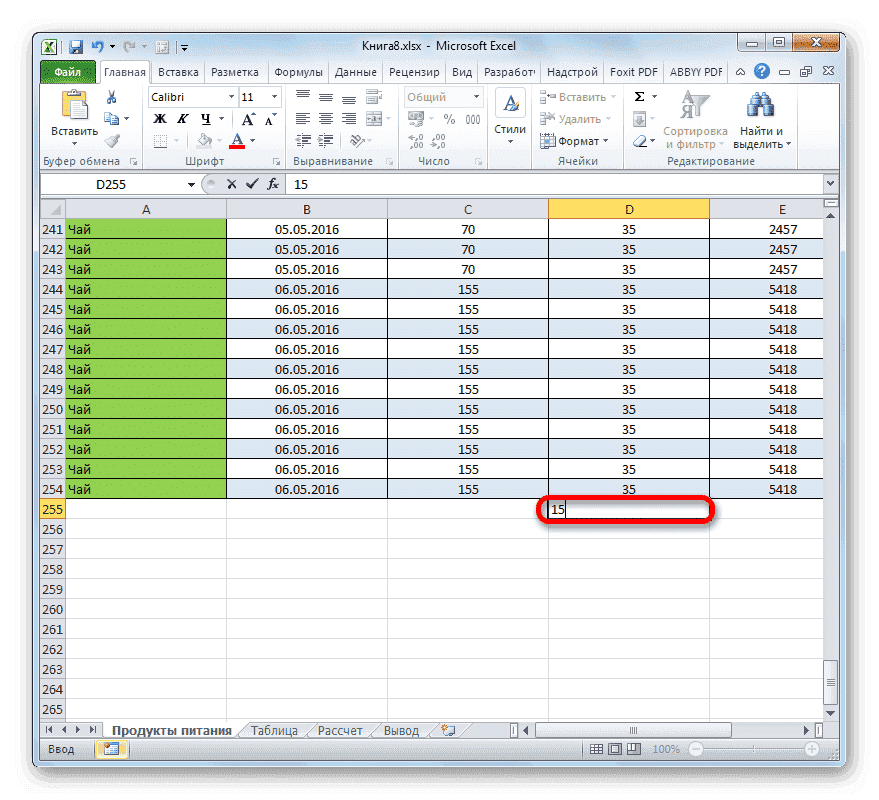Toggle underline formatting (Ч)
879x800 pixels.
coord(205,118)
